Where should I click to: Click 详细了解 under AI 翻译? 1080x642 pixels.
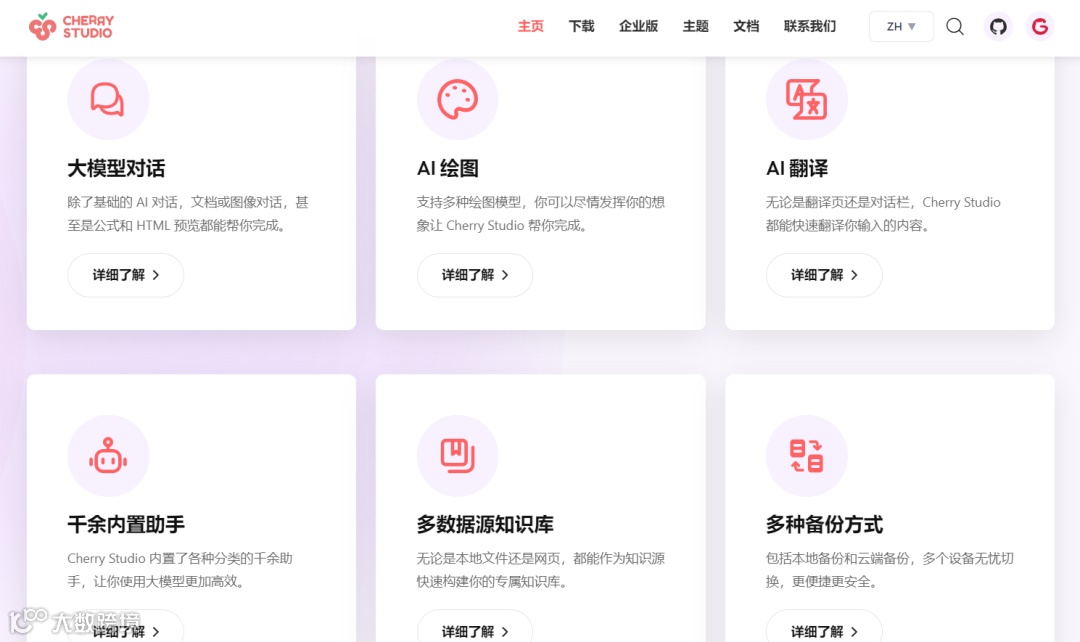pyautogui.click(x=824, y=275)
